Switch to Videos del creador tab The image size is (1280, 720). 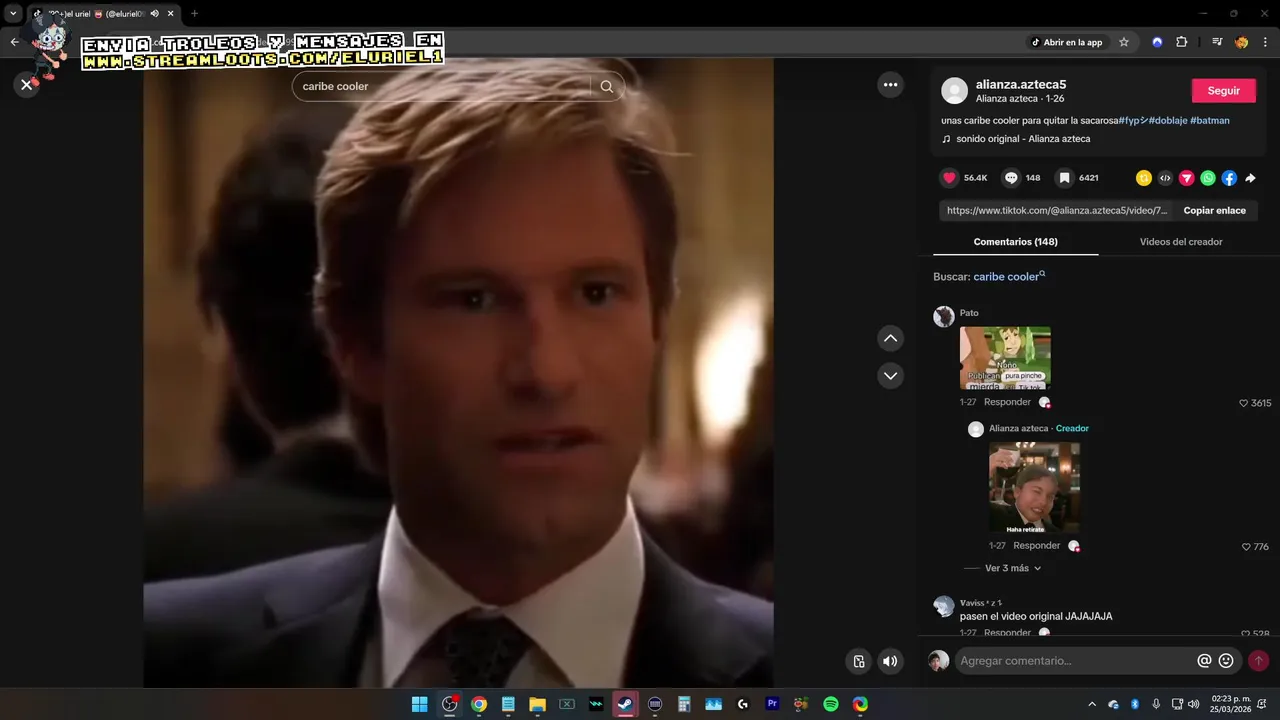1181,242
